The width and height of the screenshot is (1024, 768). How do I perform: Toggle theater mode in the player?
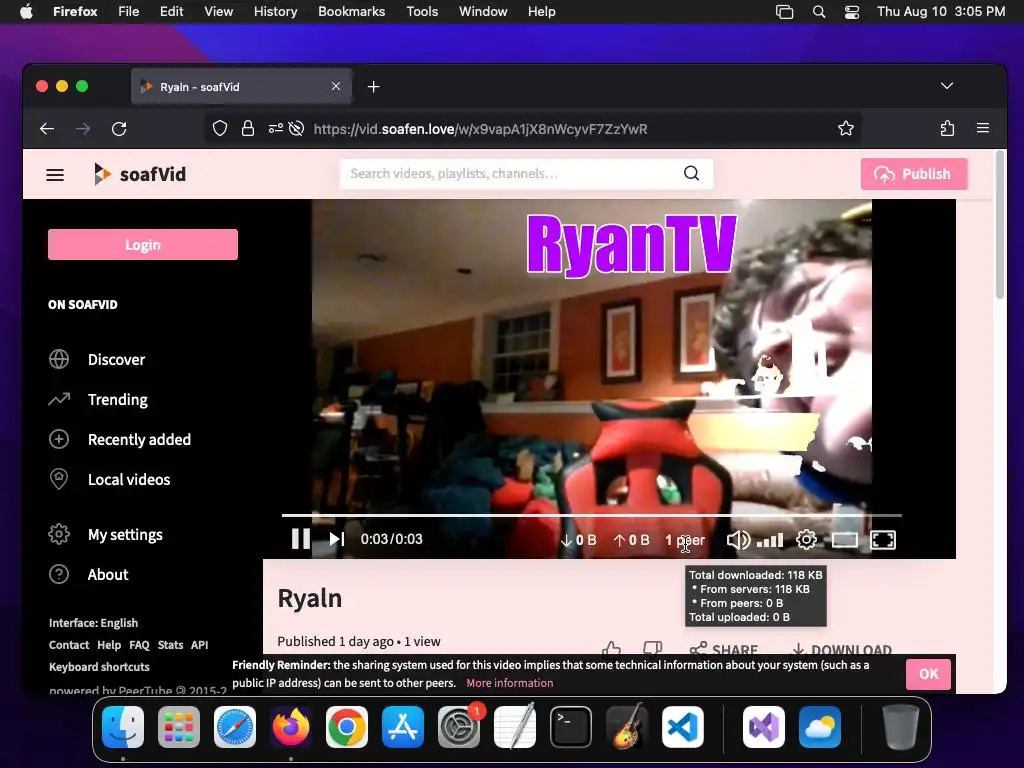[844, 540]
